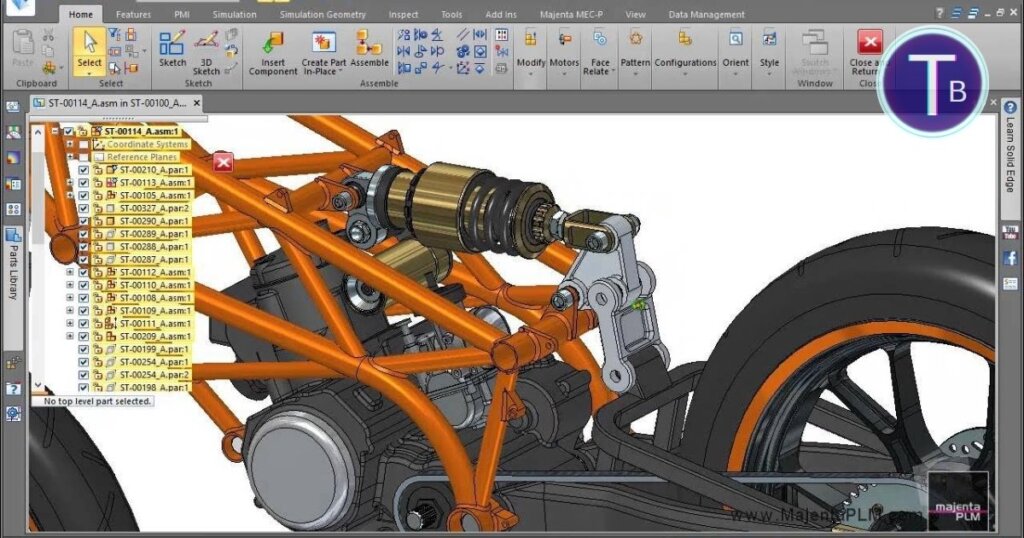Expand the Reference Planes node
Screen dimensions: 1024x538
click(x=70, y=157)
